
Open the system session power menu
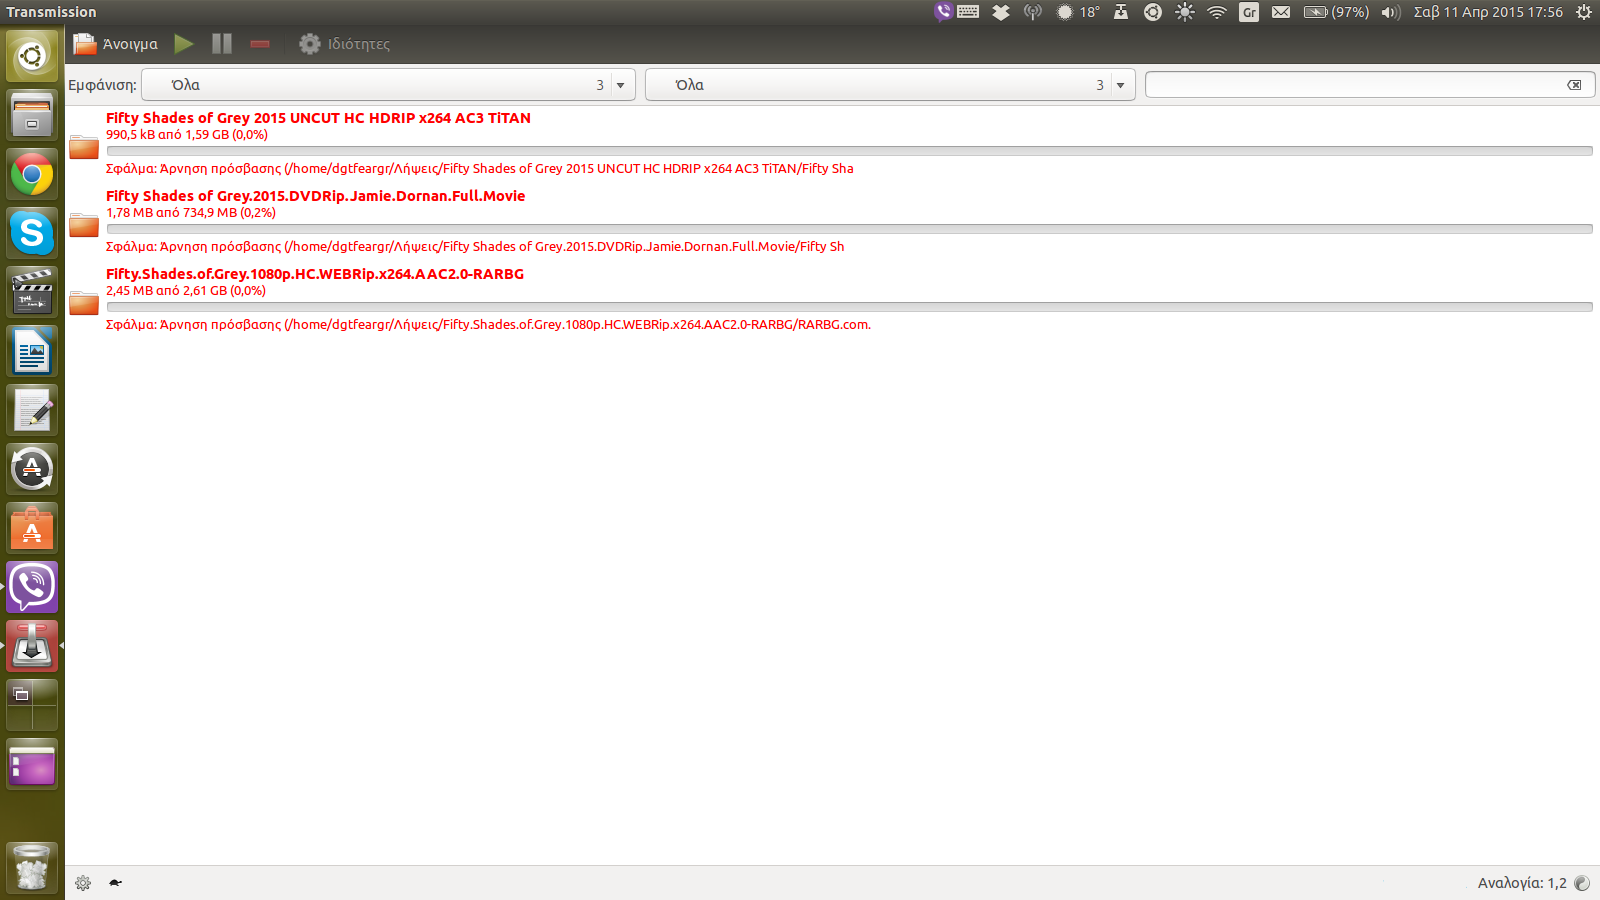coord(1584,12)
